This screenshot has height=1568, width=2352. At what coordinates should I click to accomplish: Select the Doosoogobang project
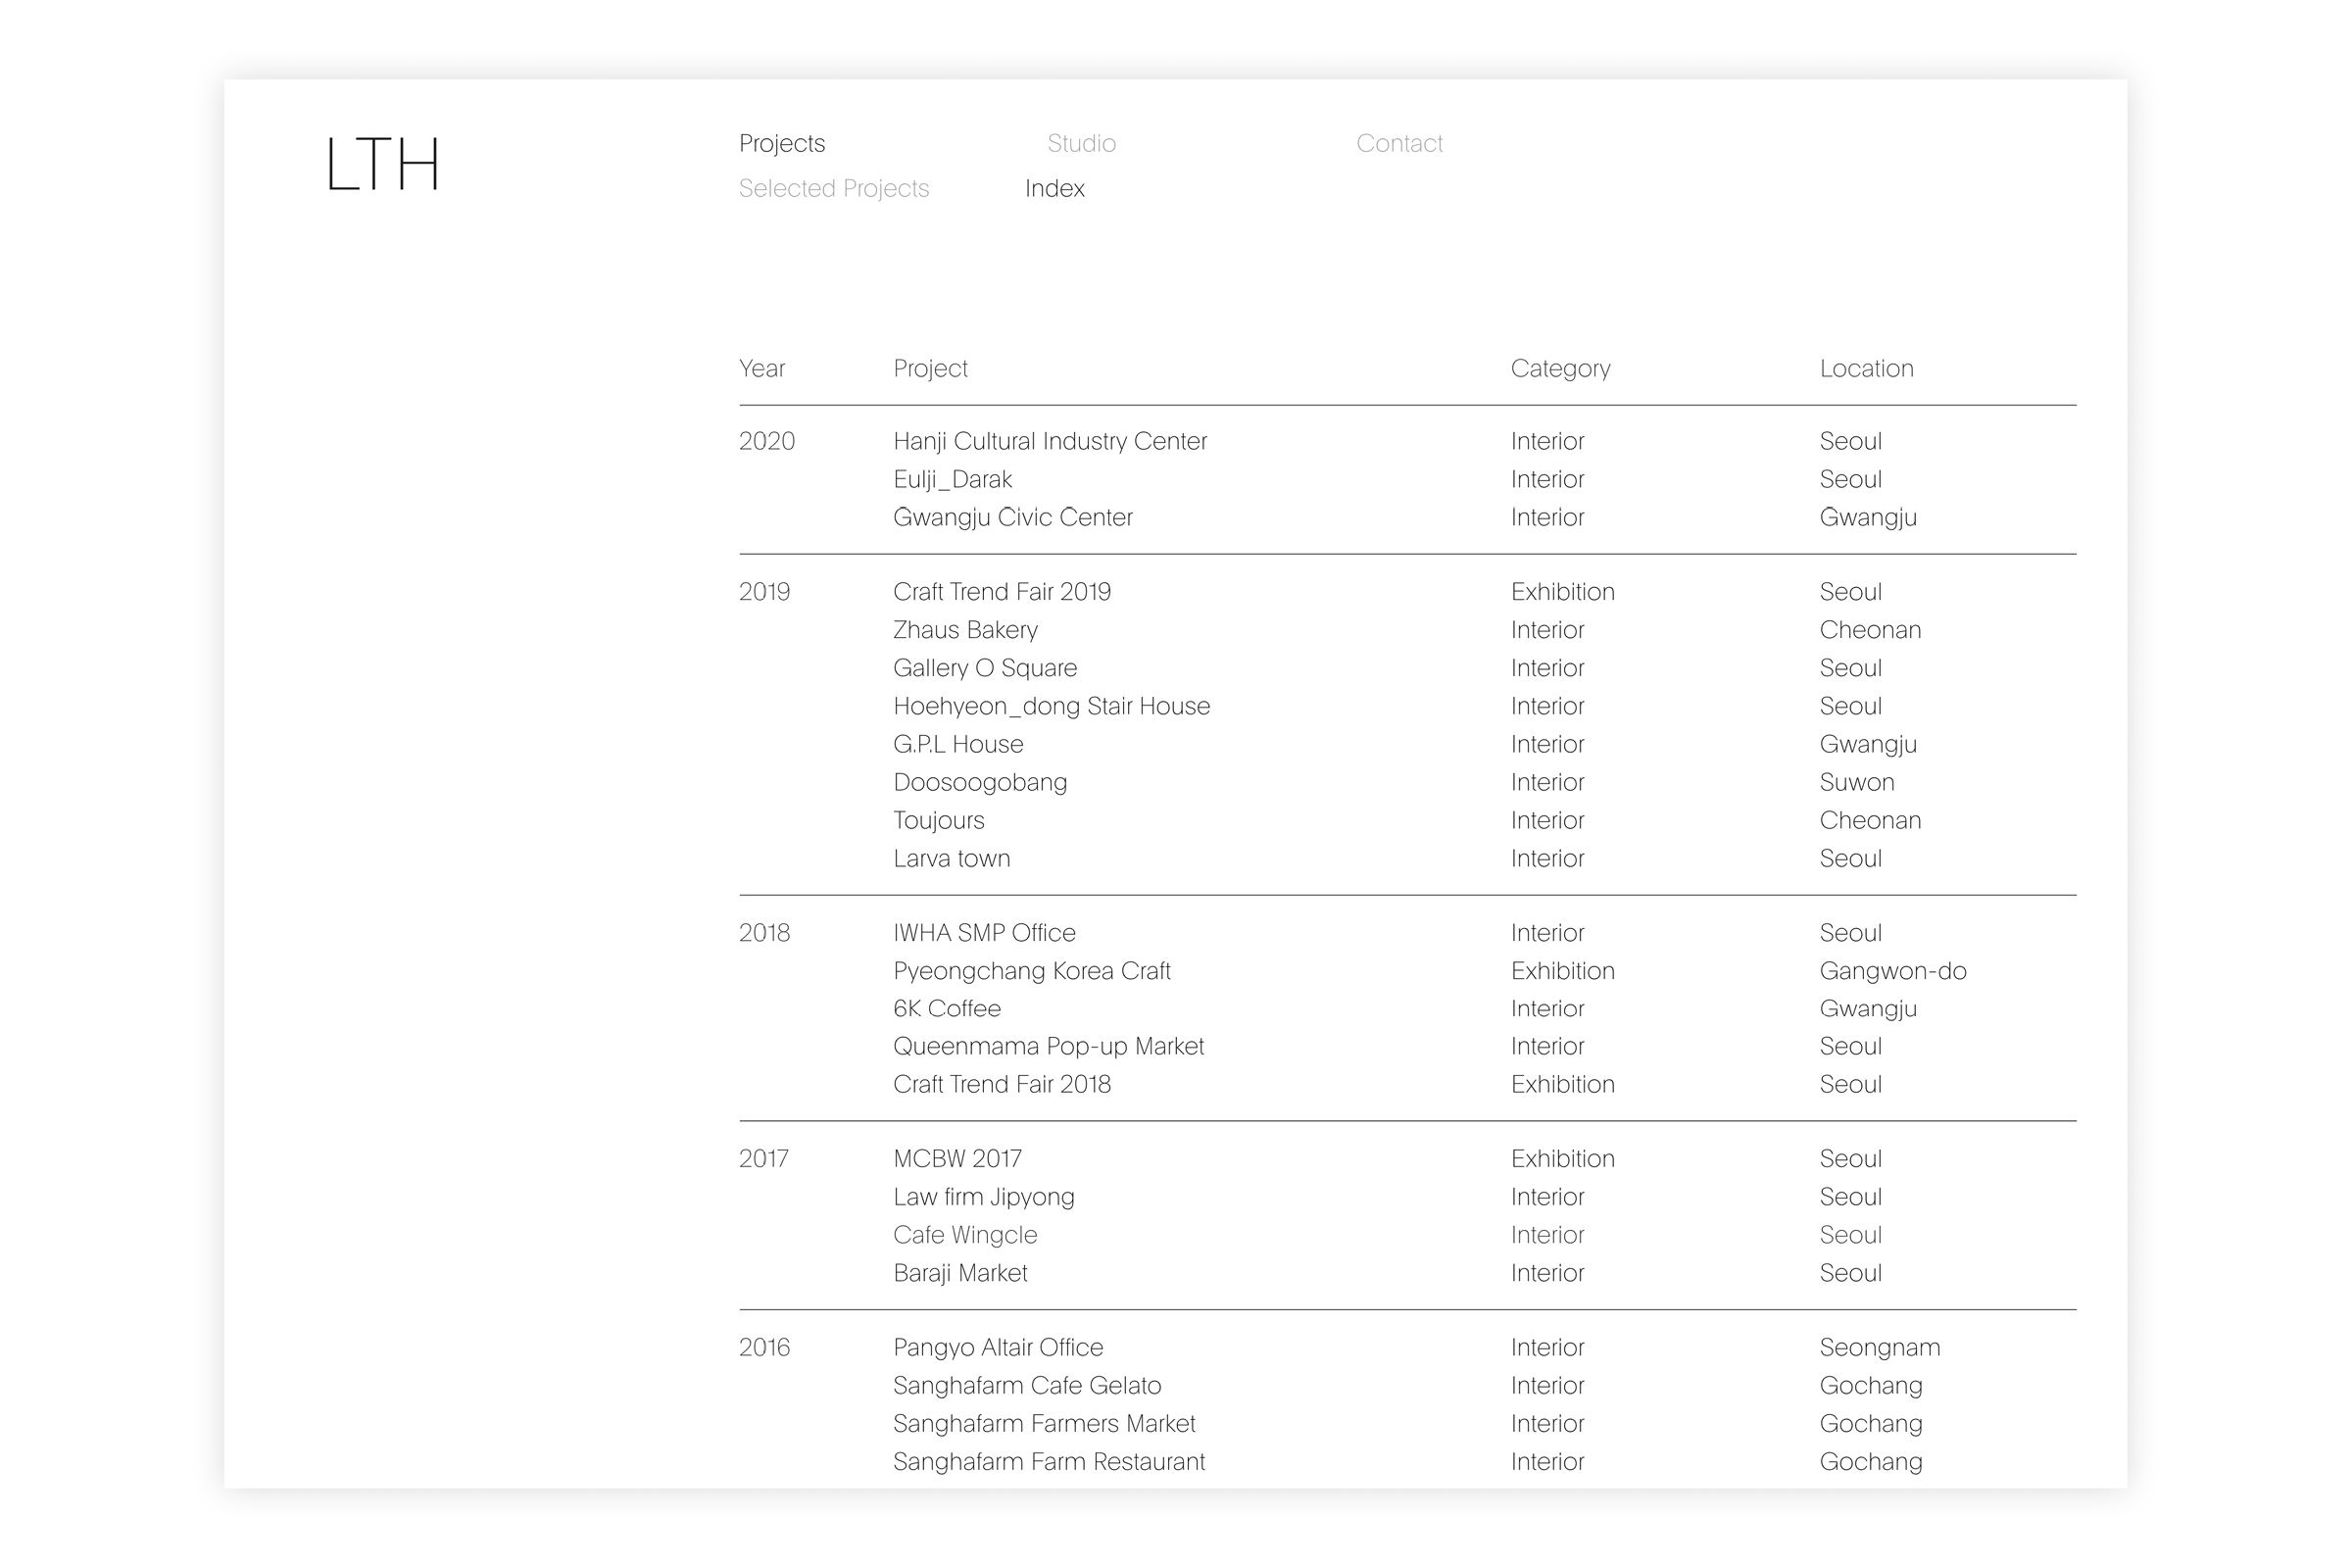tap(979, 782)
